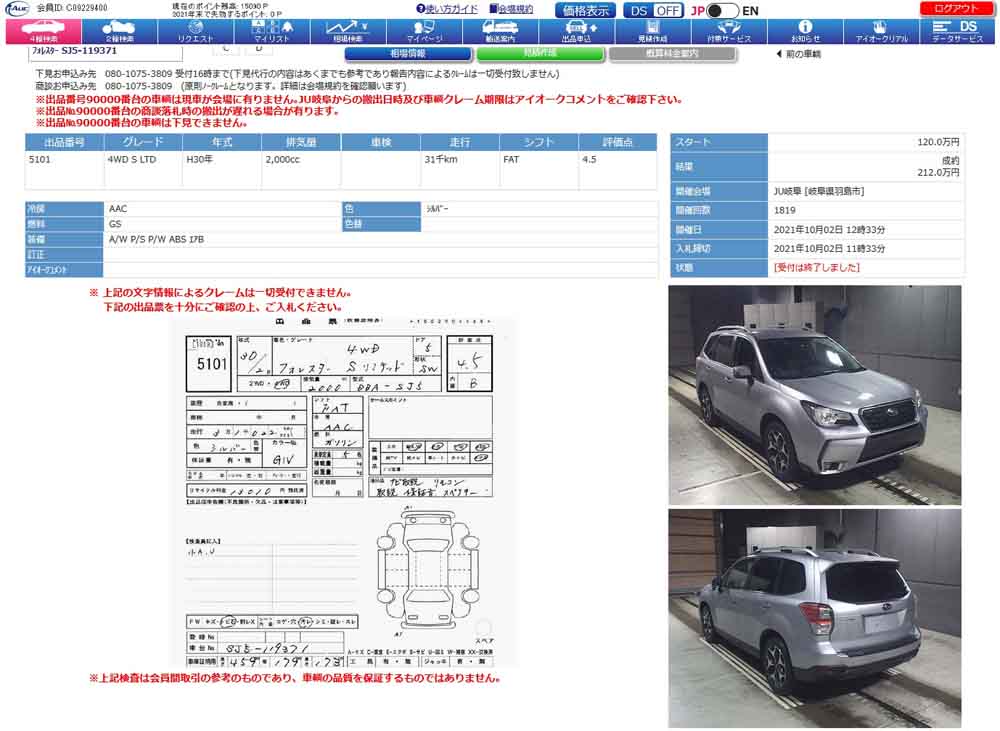Click the 評価点 column header
1000x731 pixels.
(x=617, y=142)
